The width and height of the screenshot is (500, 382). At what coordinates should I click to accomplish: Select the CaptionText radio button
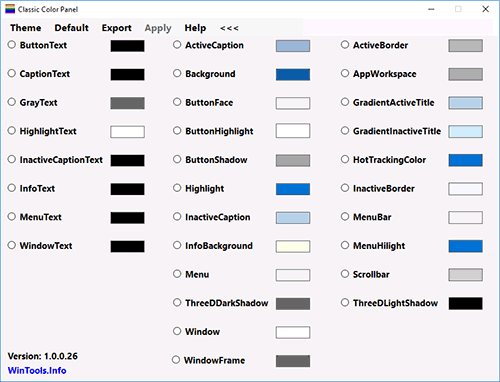[12, 73]
